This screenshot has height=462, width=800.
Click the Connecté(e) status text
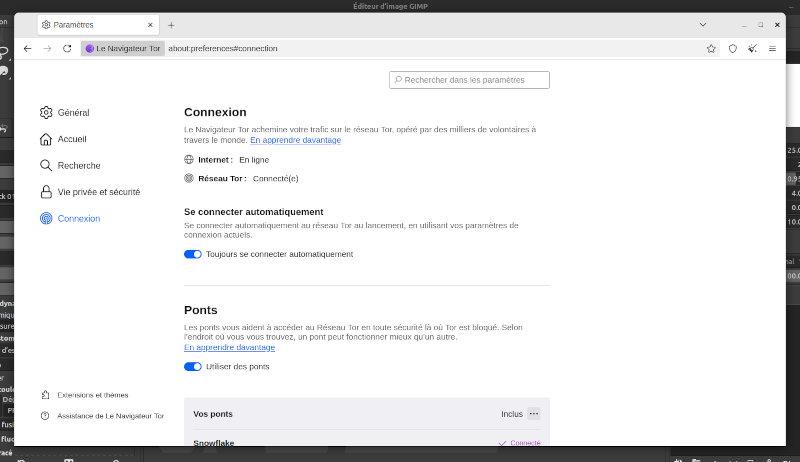pyautogui.click(x=276, y=178)
